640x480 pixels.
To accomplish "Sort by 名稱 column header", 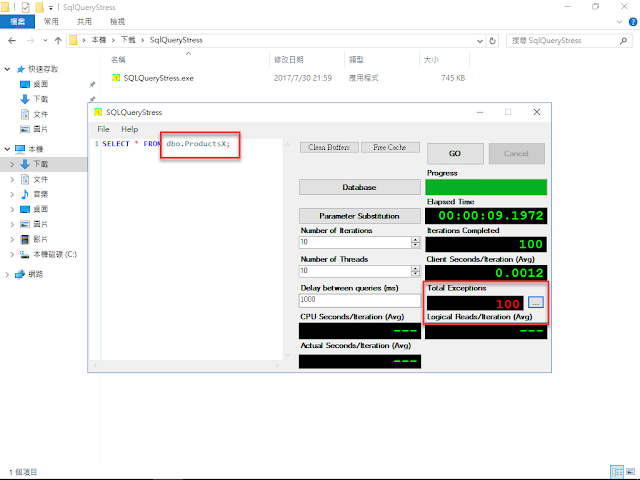I will [118, 60].
